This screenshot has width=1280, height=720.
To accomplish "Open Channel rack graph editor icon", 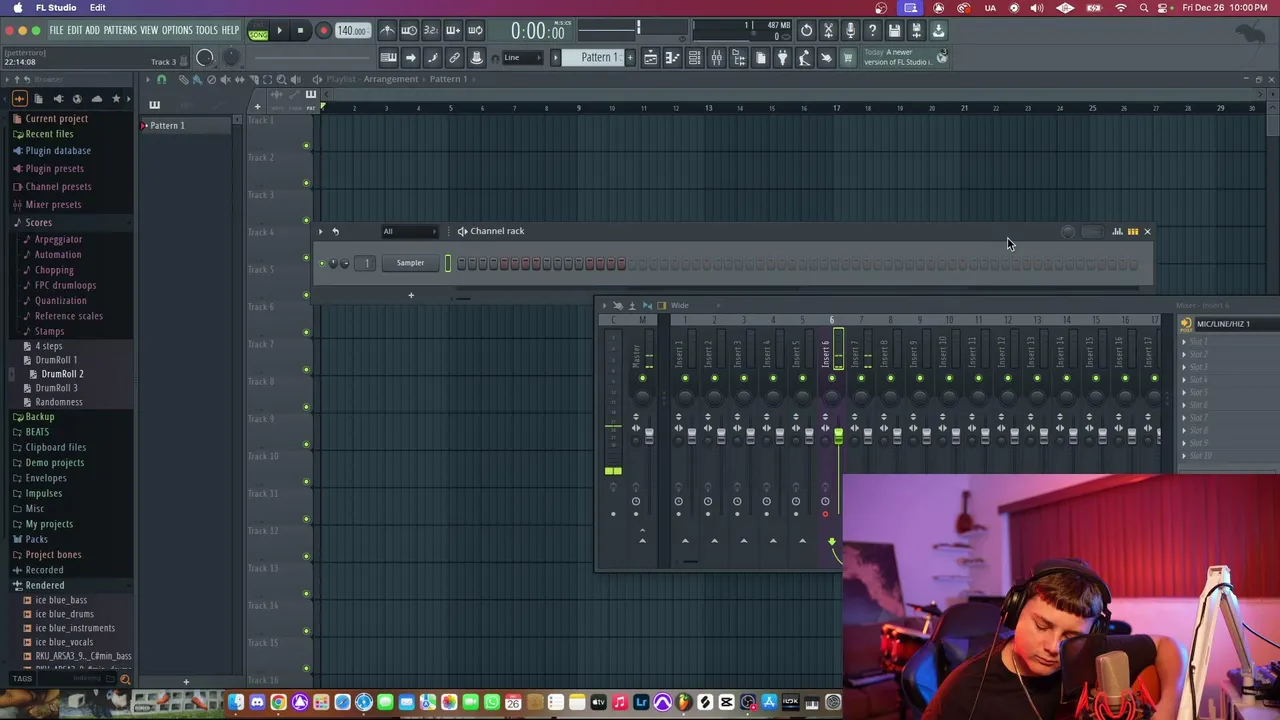I will [1117, 231].
